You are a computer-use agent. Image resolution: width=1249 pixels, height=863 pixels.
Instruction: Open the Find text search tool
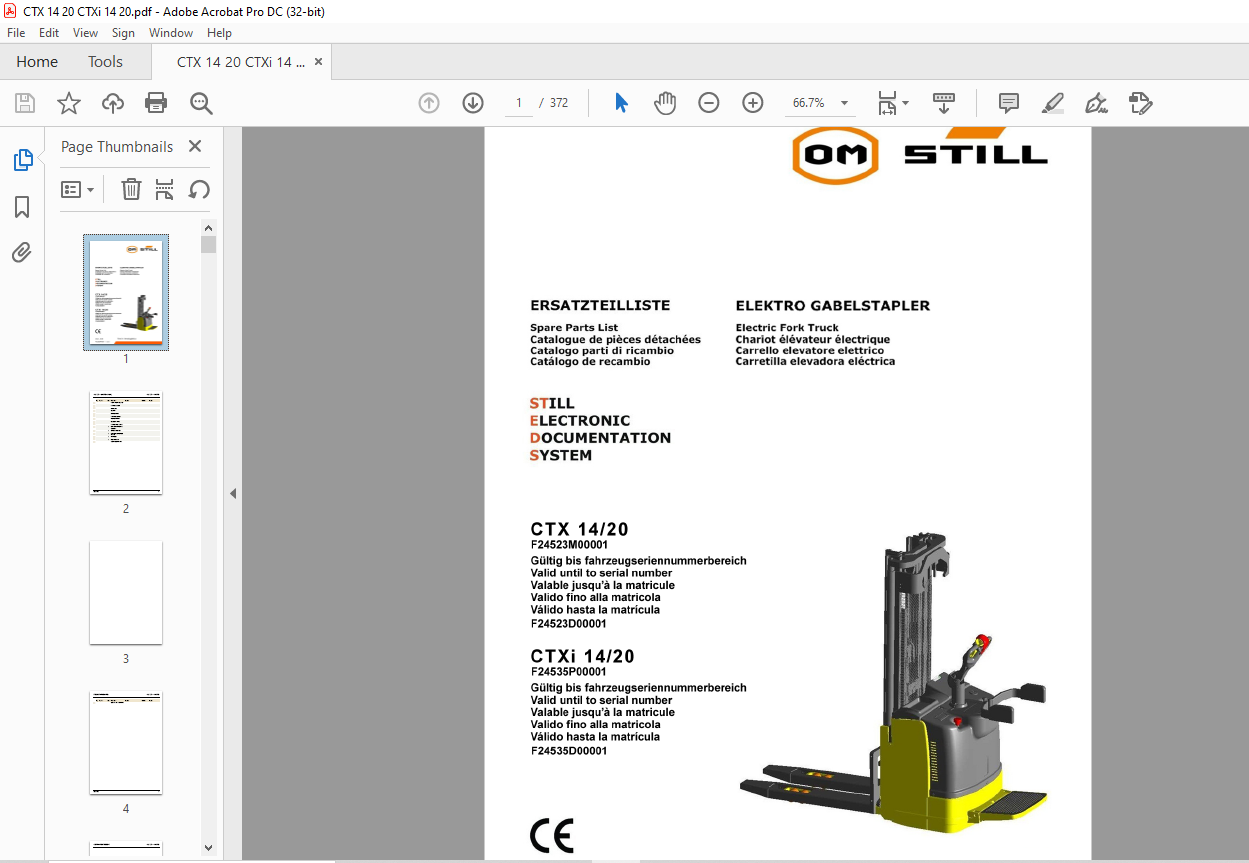pos(201,103)
